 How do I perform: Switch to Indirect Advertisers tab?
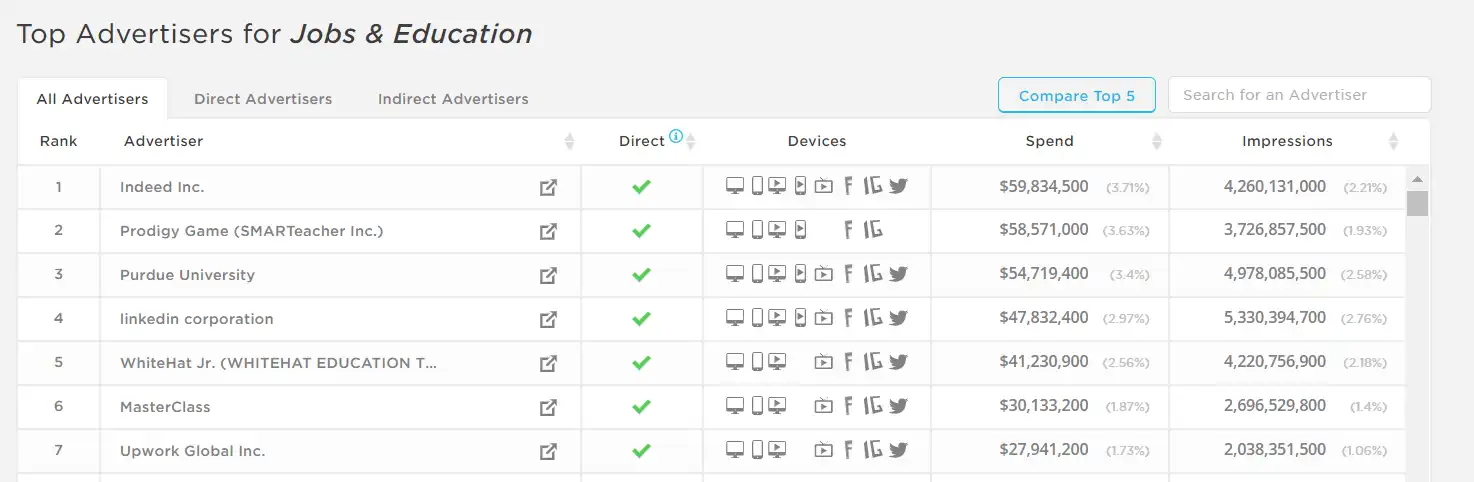pyautogui.click(x=453, y=99)
